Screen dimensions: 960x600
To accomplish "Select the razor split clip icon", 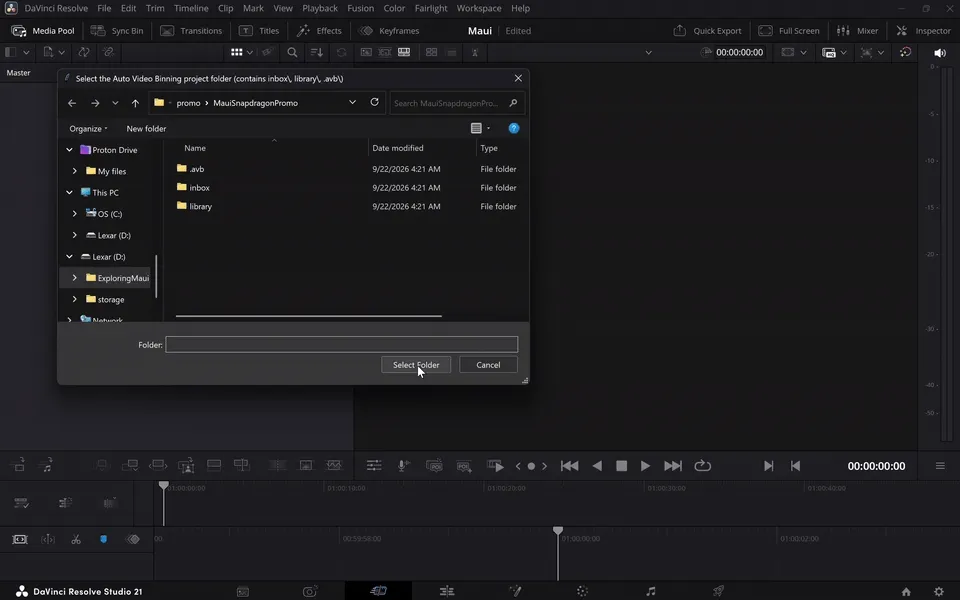I will tap(76, 539).
